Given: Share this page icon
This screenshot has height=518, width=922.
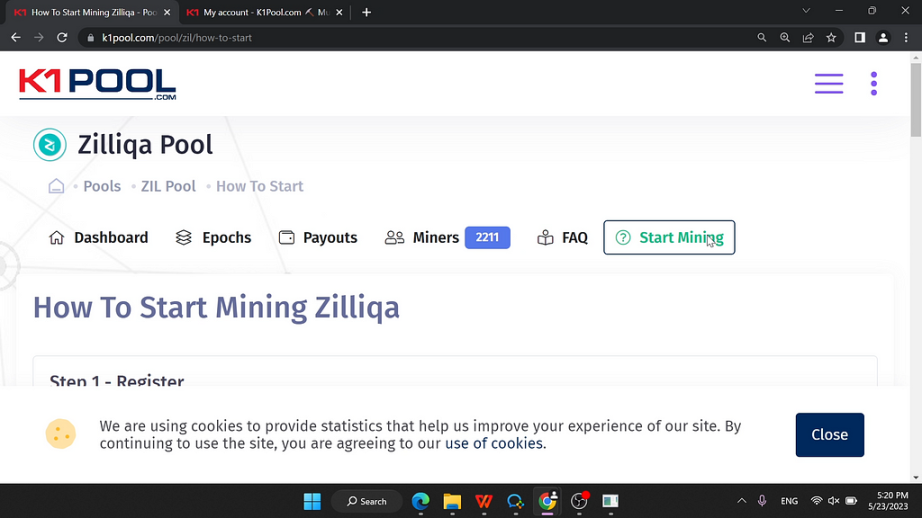Looking at the screenshot, I should pos(808,38).
